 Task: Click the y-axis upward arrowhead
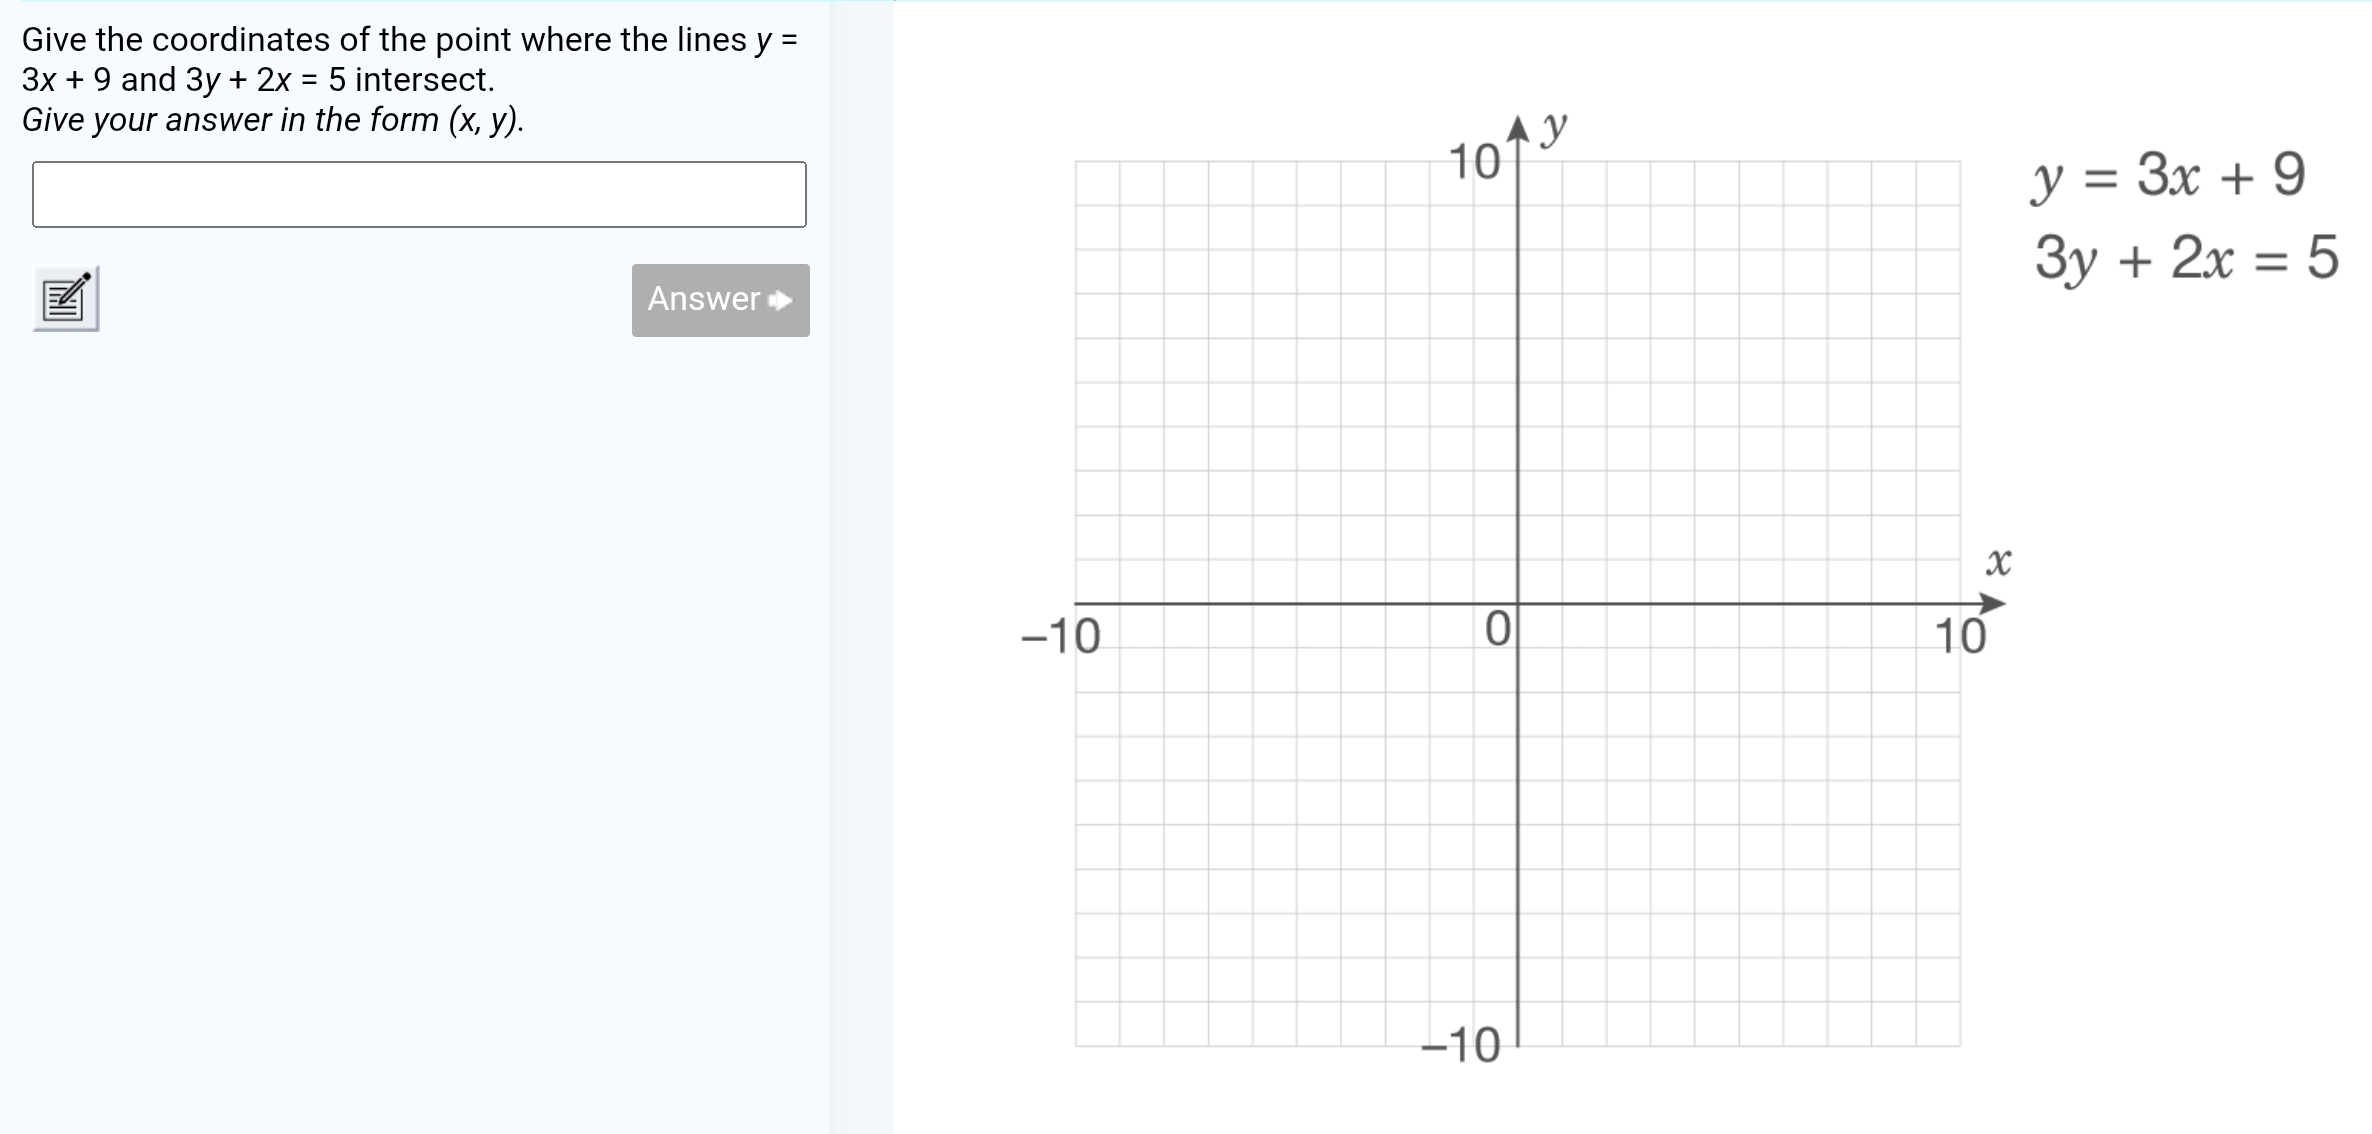click(1518, 129)
